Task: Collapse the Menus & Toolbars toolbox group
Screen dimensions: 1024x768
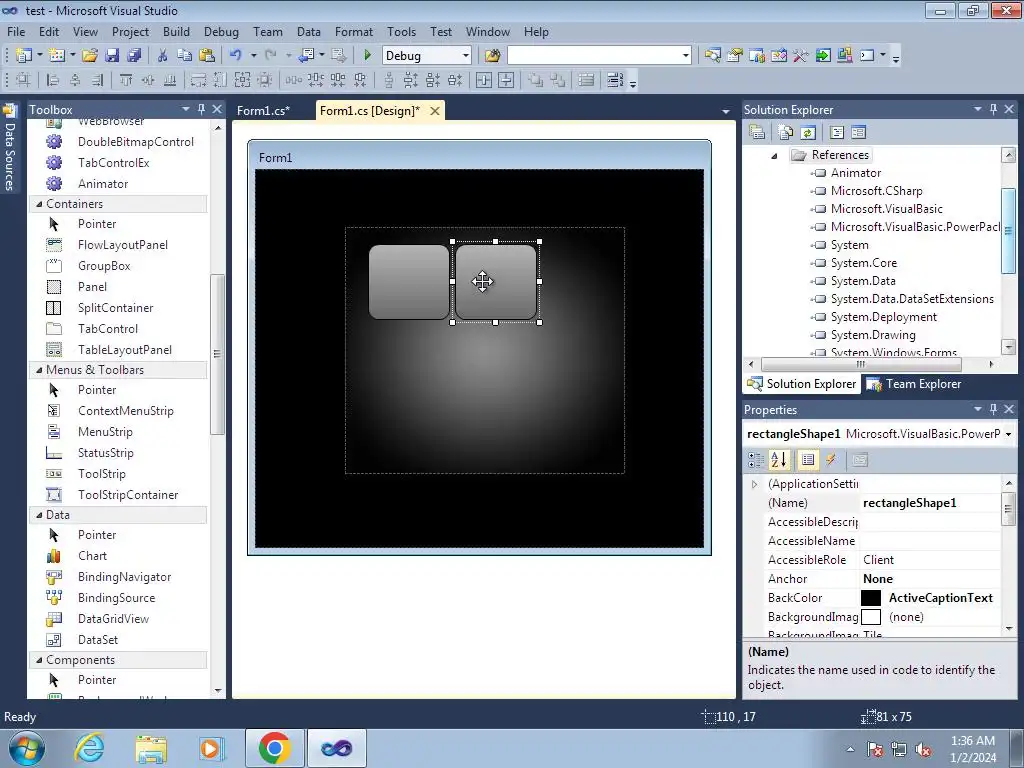Action: click(39, 370)
